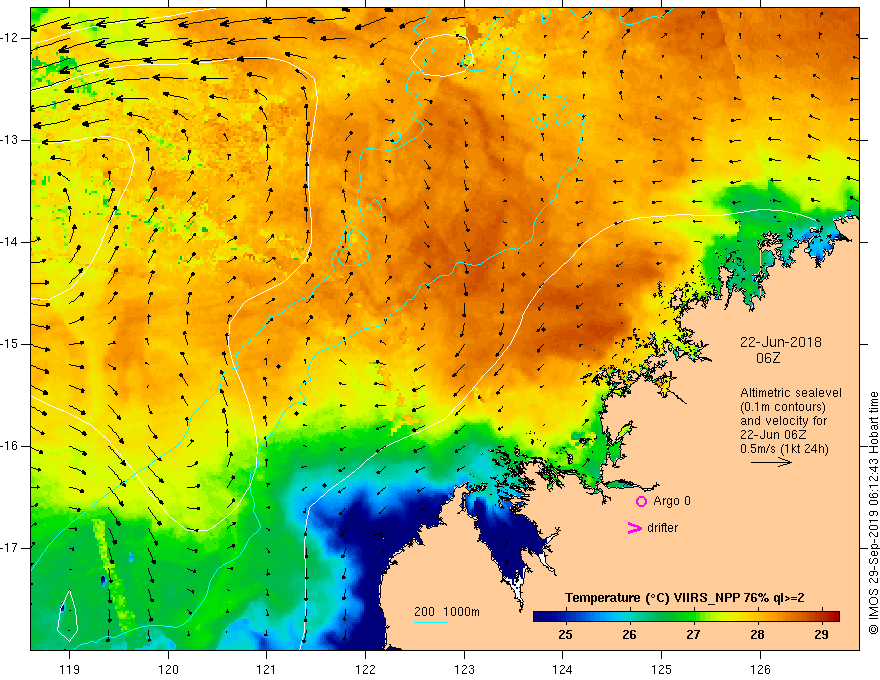Click the IMOS copyright timestamp text

(x=873, y=513)
